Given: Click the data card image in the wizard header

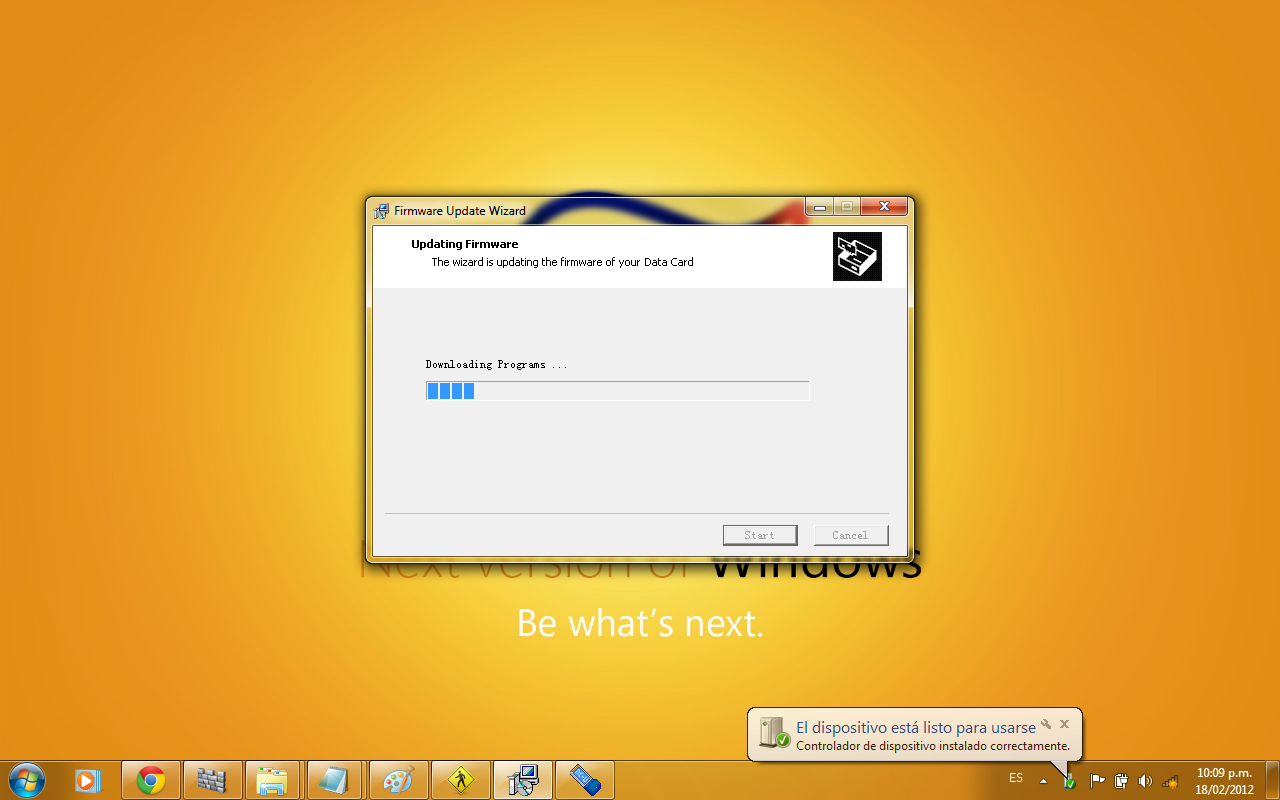Looking at the screenshot, I should 857,256.
